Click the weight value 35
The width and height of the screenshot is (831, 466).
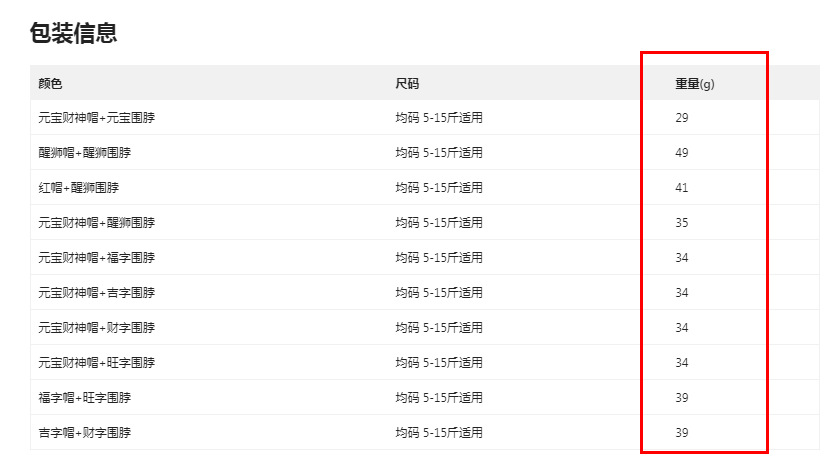pos(682,223)
